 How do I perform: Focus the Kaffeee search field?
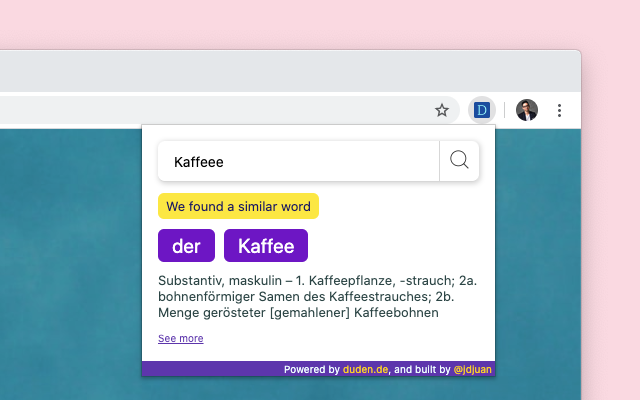click(299, 161)
